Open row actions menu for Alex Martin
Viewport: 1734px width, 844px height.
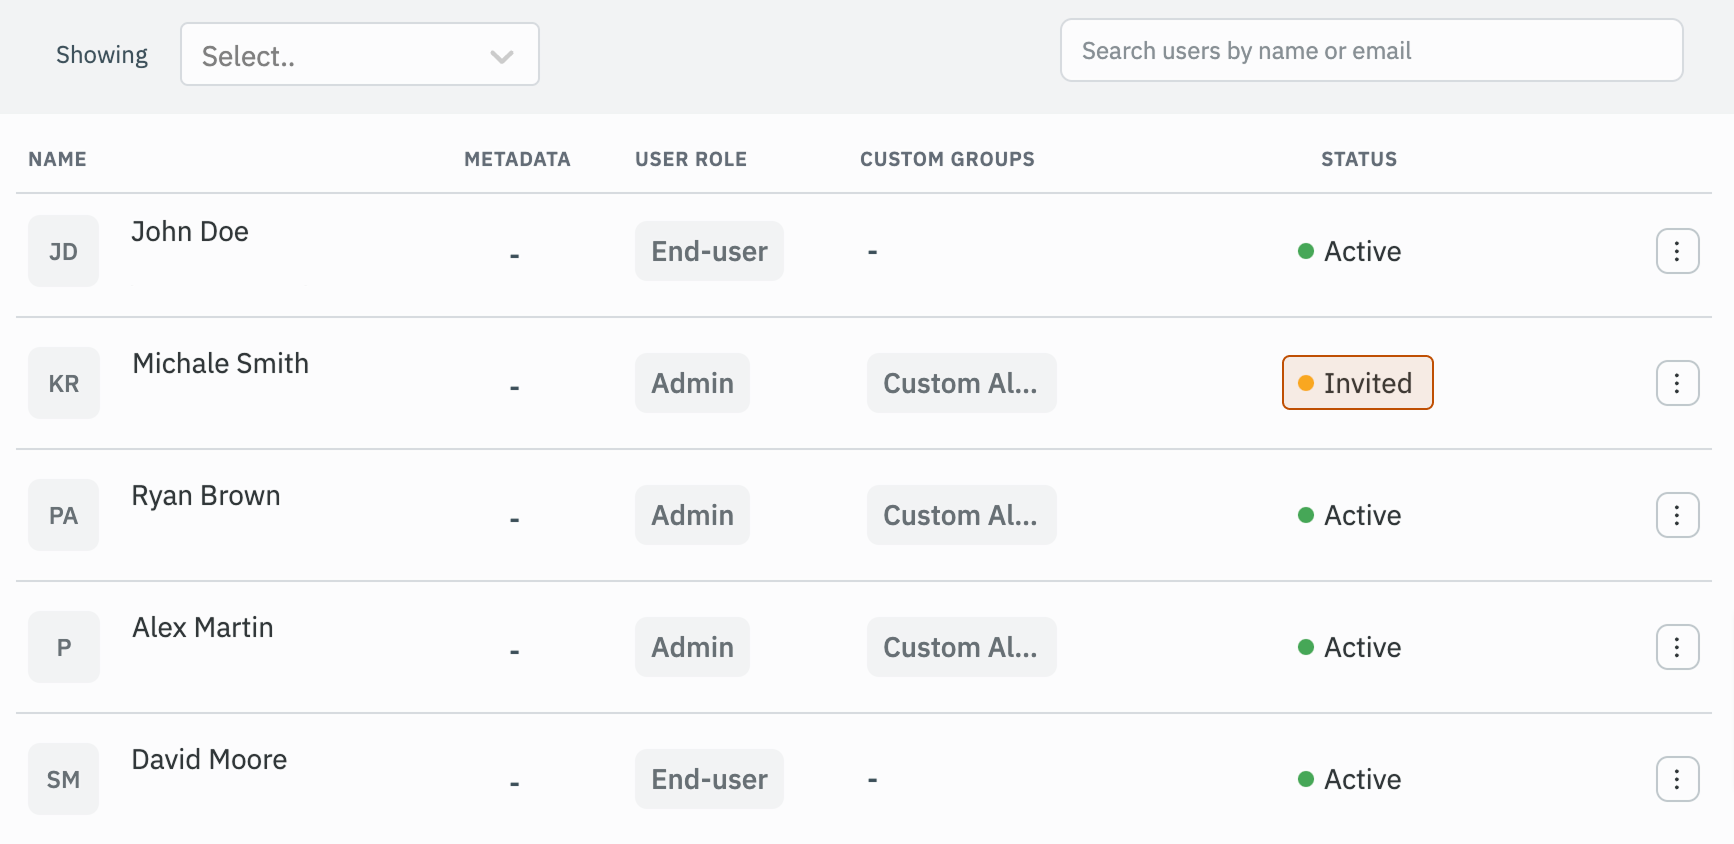coord(1677,647)
